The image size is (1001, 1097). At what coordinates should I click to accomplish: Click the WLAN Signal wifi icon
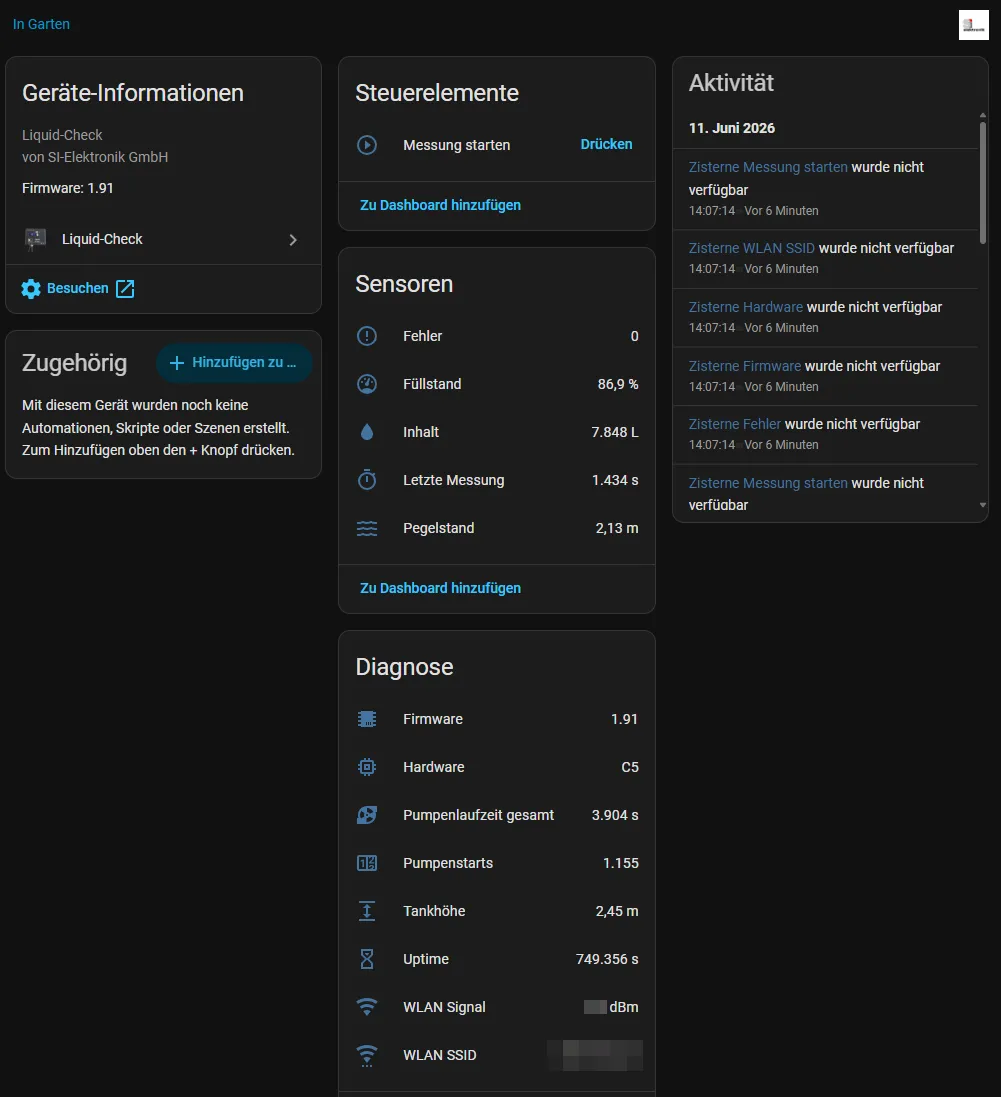(367, 1007)
